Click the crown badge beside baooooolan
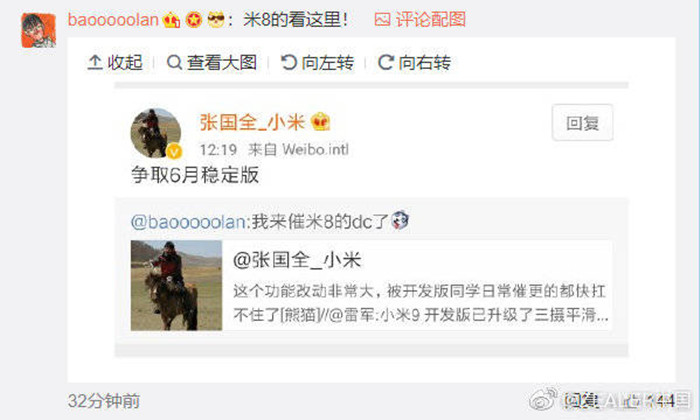This screenshot has height=420, width=700. click(171, 20)
